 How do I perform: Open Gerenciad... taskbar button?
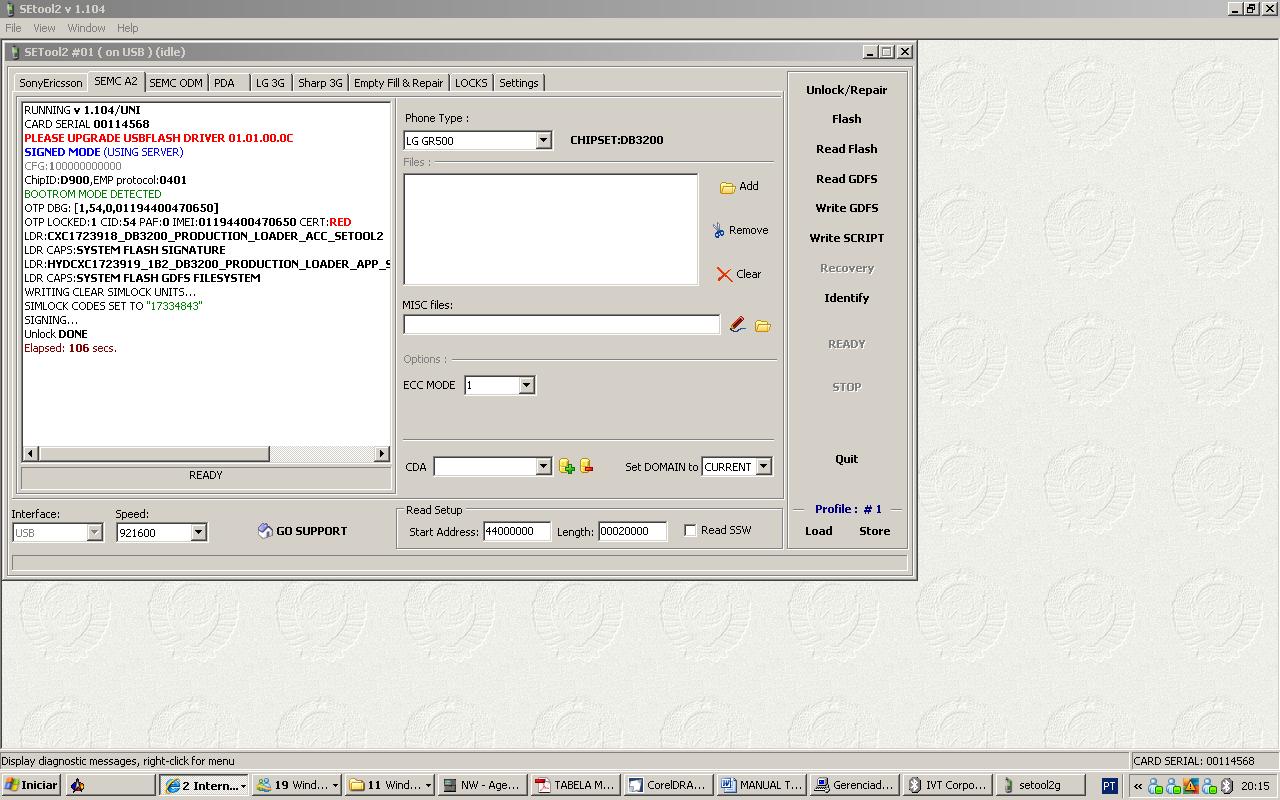click(x=854, y=785)
